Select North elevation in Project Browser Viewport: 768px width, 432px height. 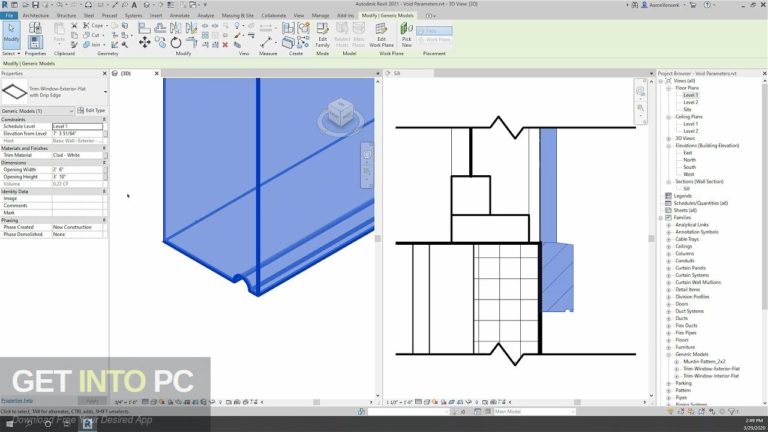(689, 160)
